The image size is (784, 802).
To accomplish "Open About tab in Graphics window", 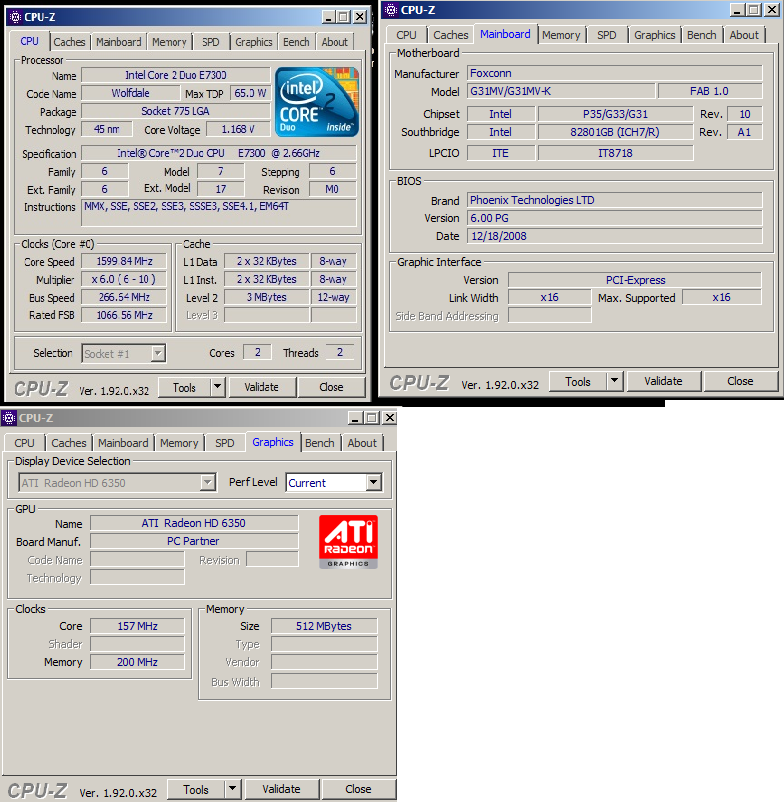I will pyautogui.click(x=362, y=443).
